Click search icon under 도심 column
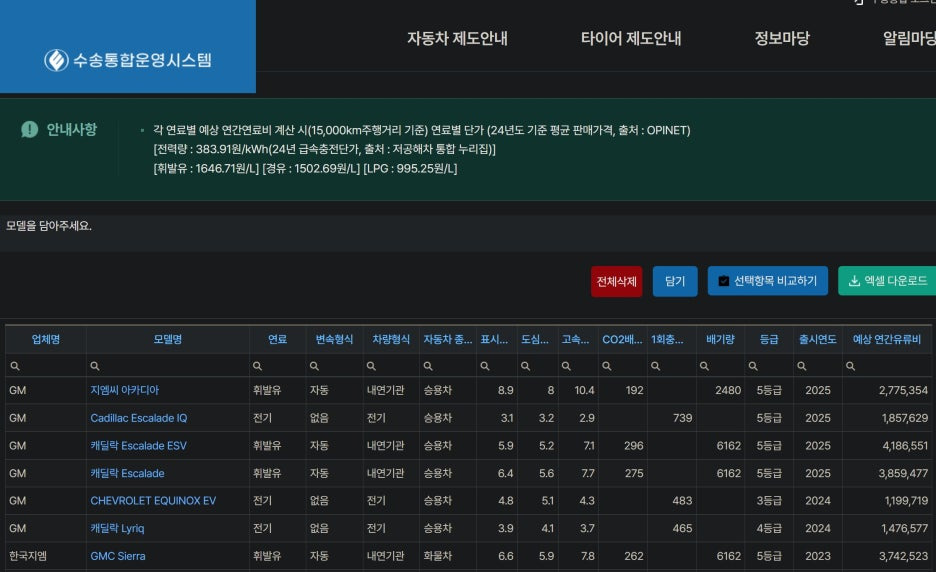The height and width of the screenshot is (572, 936). tap(525, 366)
